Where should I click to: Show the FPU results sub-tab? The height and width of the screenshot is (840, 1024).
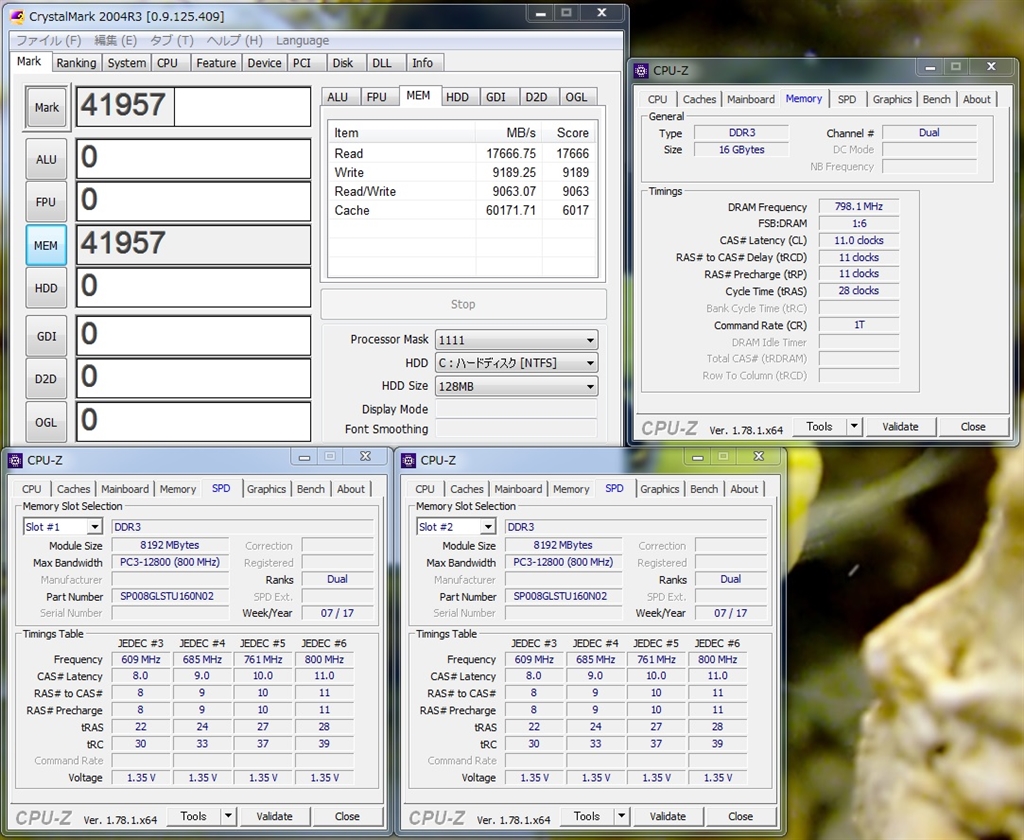tap(377, 97)
